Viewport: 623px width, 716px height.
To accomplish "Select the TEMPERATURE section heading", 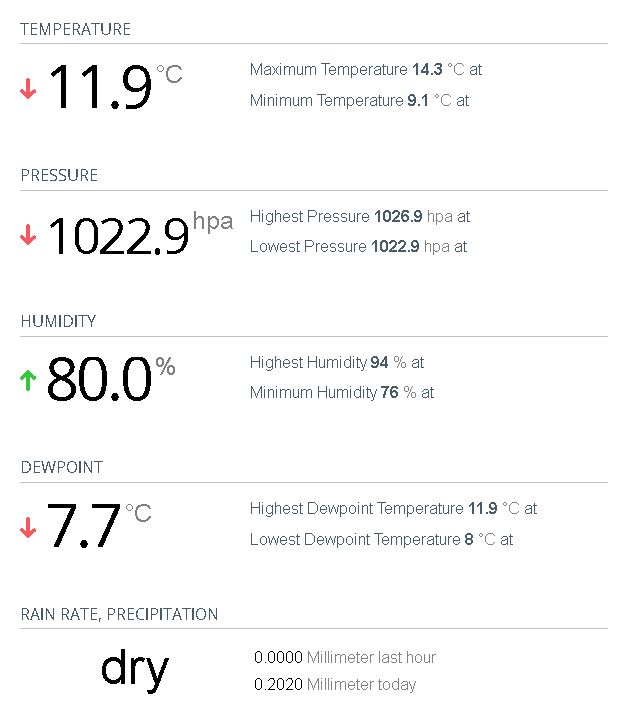I will [x=76, y=29].
